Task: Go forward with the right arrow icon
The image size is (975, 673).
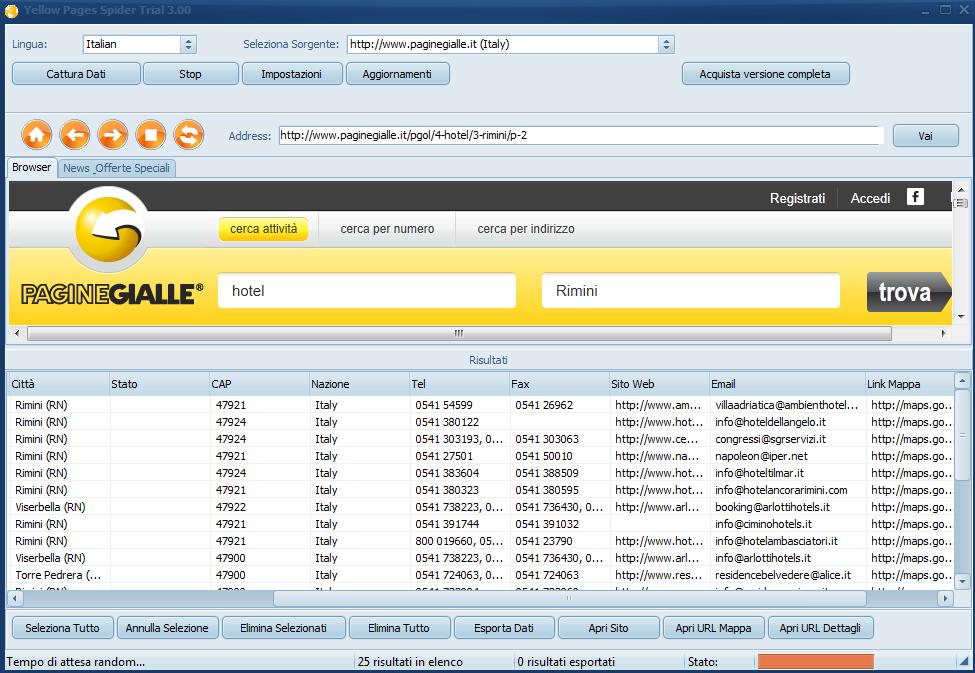Action: point(113,134)
